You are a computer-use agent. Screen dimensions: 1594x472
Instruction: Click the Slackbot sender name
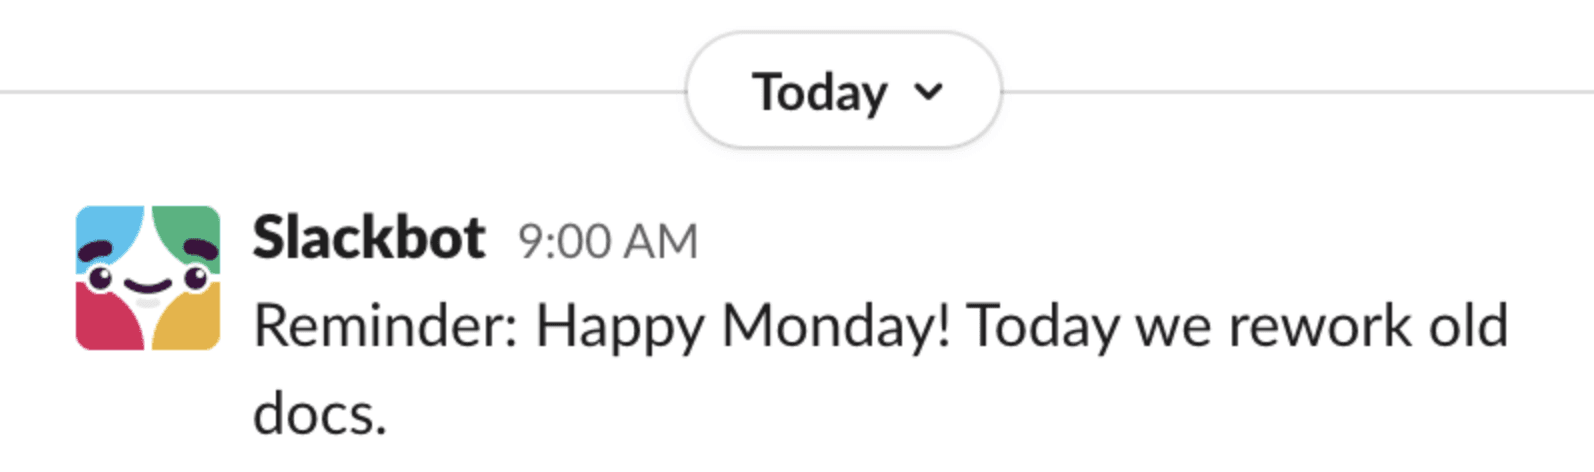[x=368, y=239]
